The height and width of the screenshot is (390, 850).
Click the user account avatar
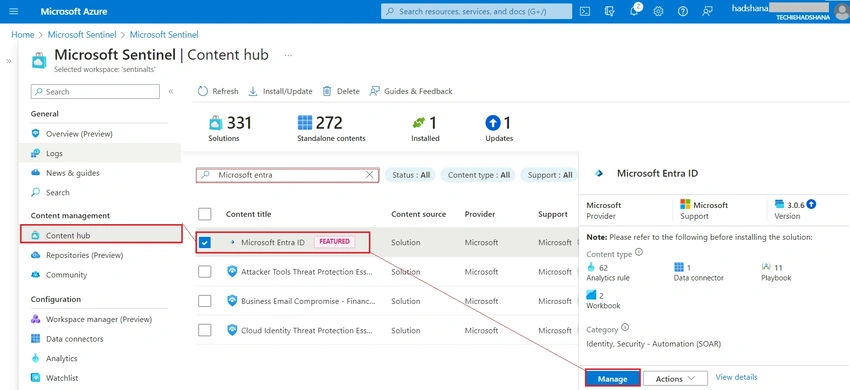point(842,11)
